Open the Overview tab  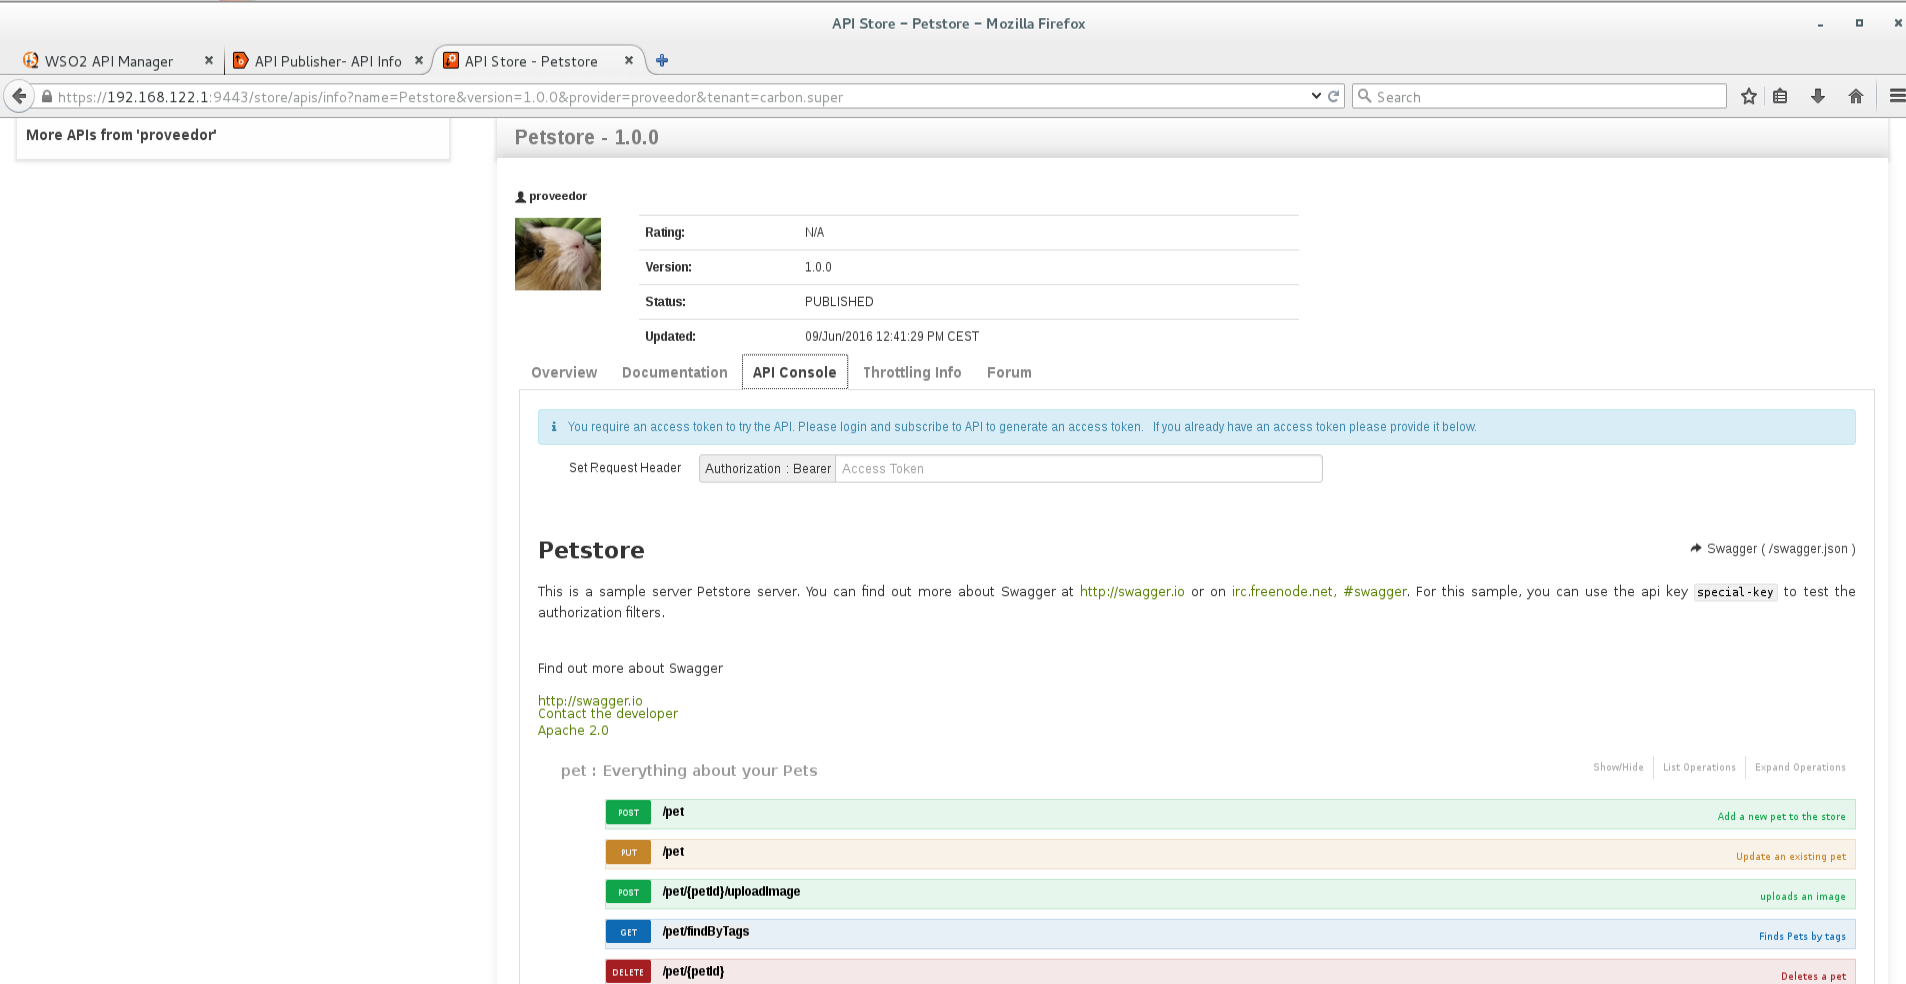(564, 372)
